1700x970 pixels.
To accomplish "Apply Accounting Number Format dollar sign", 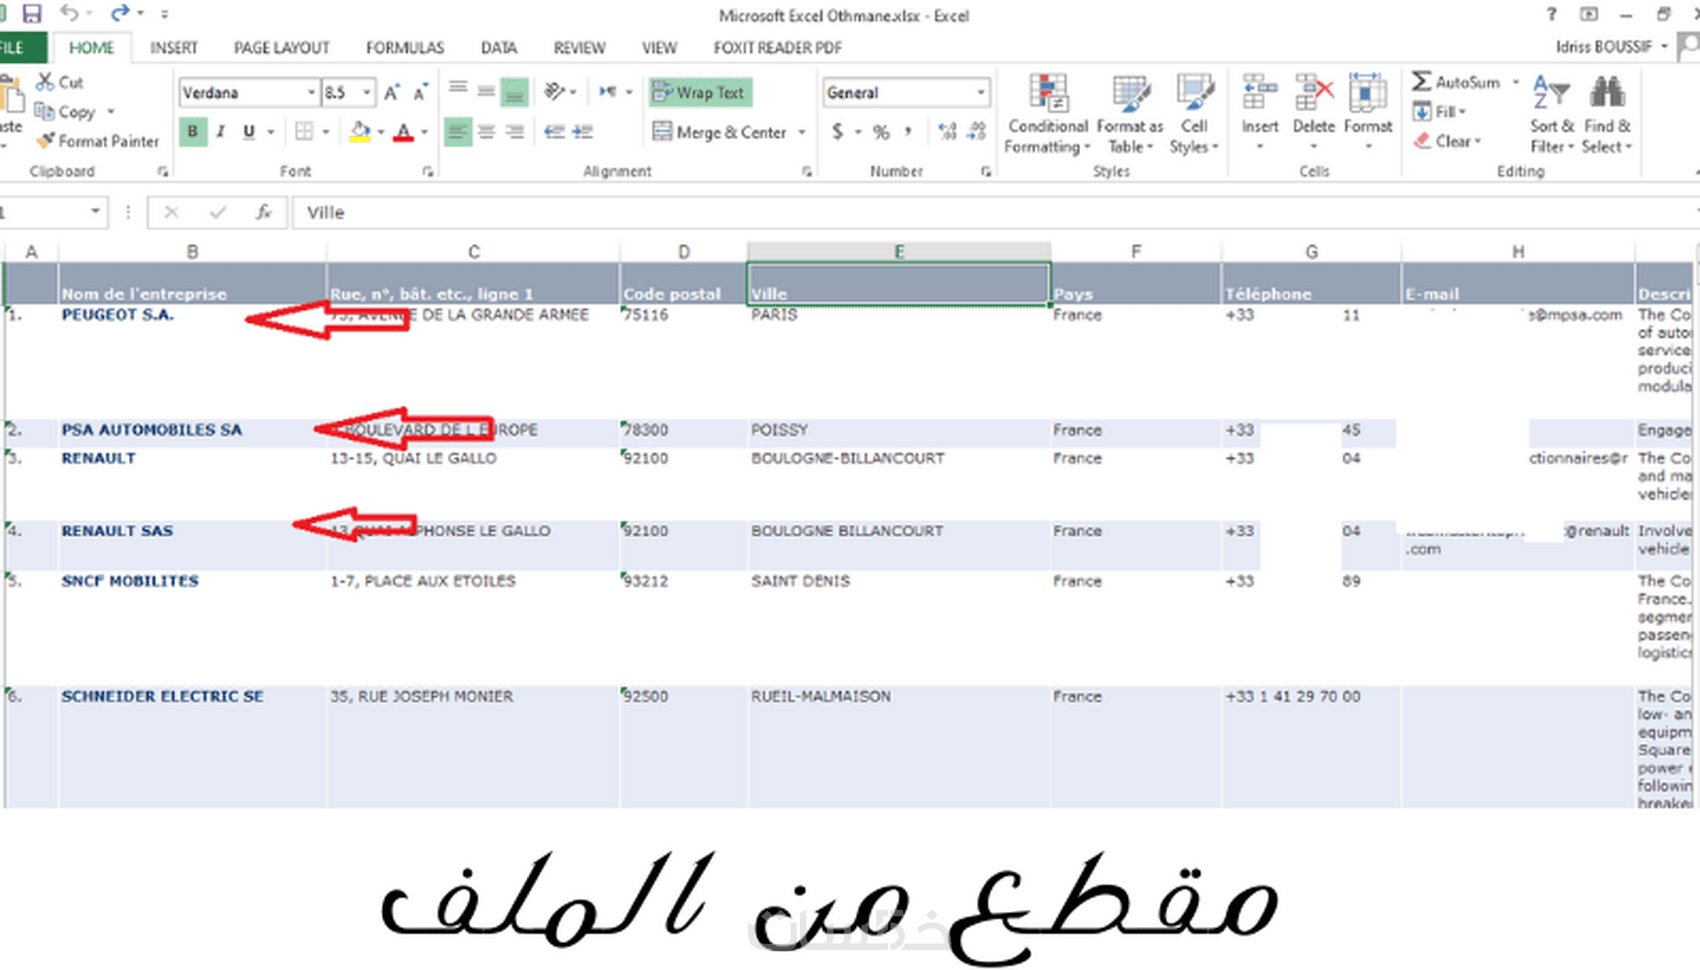I will tap(837, 132).
